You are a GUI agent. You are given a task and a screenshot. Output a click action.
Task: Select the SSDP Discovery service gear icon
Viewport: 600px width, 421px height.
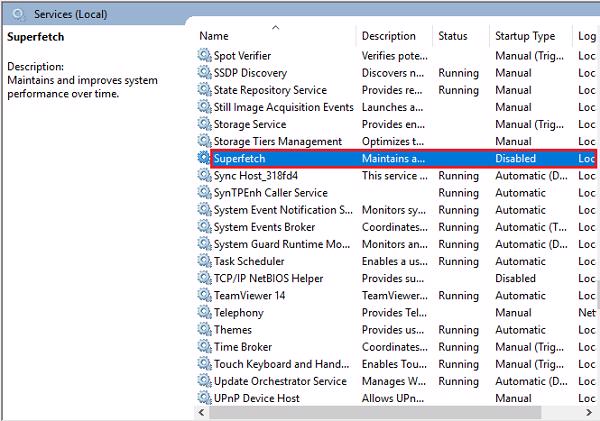tap(205, 73)
